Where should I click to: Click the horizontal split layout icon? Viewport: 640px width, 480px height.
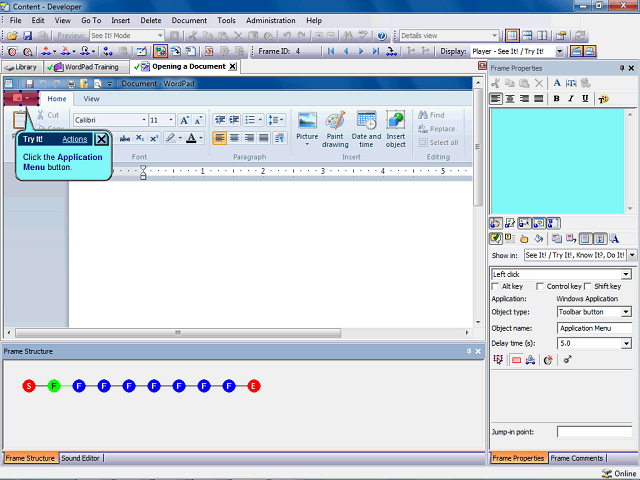coord(527,36)
